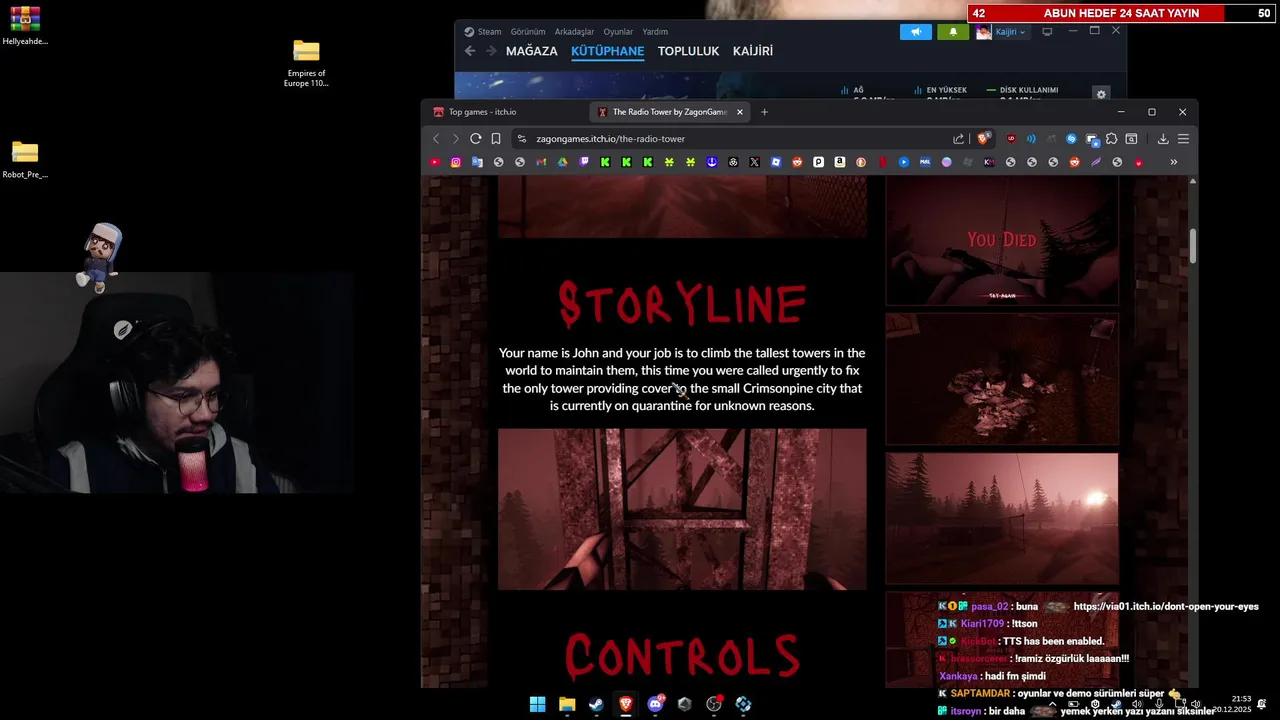Open Steam downloads settings gear
This screenshot has width=1280, height=720.
pyautogui.click(x=1101, y=94)
